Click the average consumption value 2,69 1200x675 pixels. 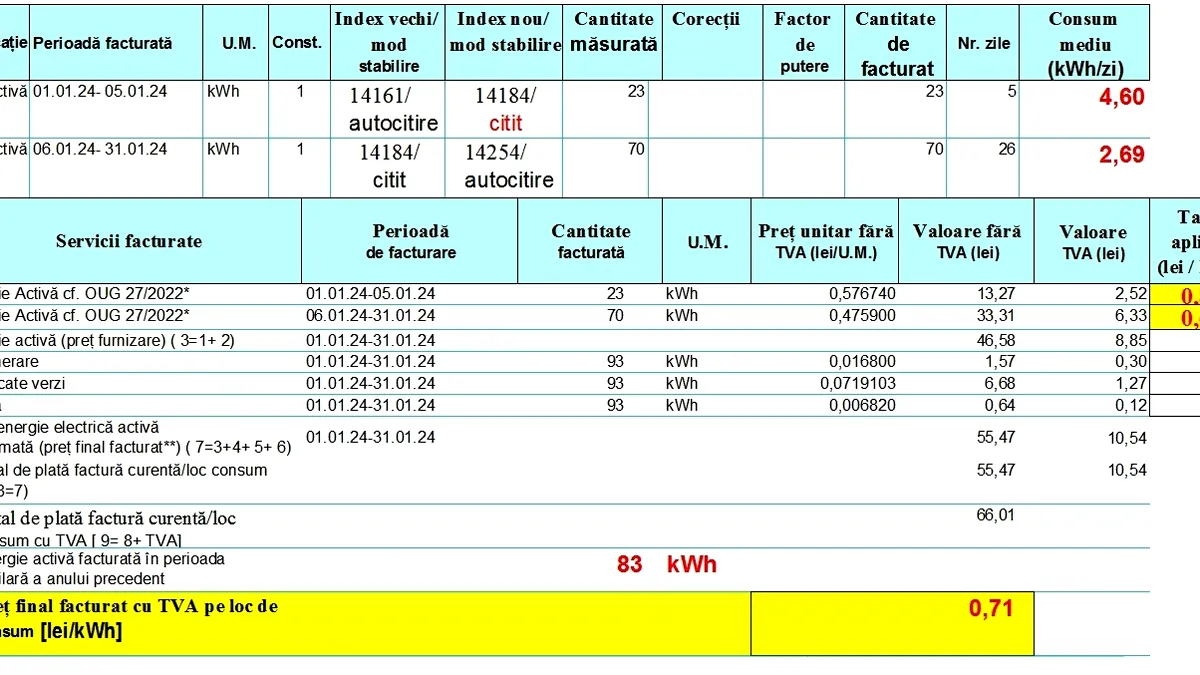pos(1122,155)
